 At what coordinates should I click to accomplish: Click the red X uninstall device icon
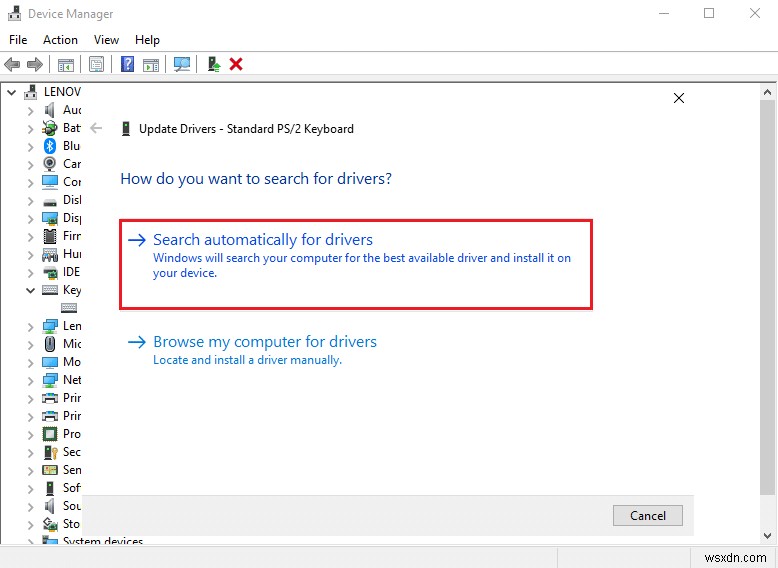click(x=236, y=64)
